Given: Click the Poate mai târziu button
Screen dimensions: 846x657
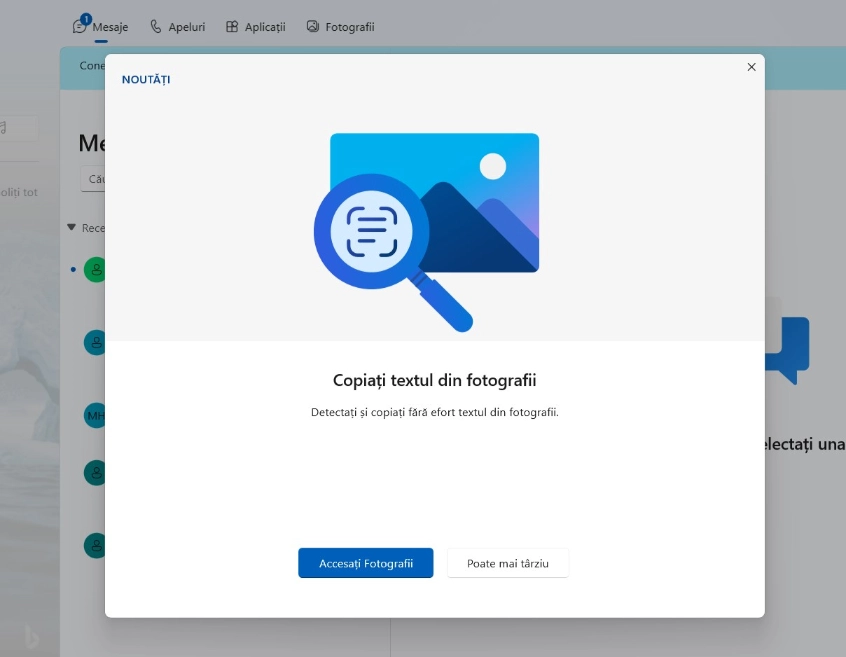Looking at the screenshot, I should click(x=507, y=563).
